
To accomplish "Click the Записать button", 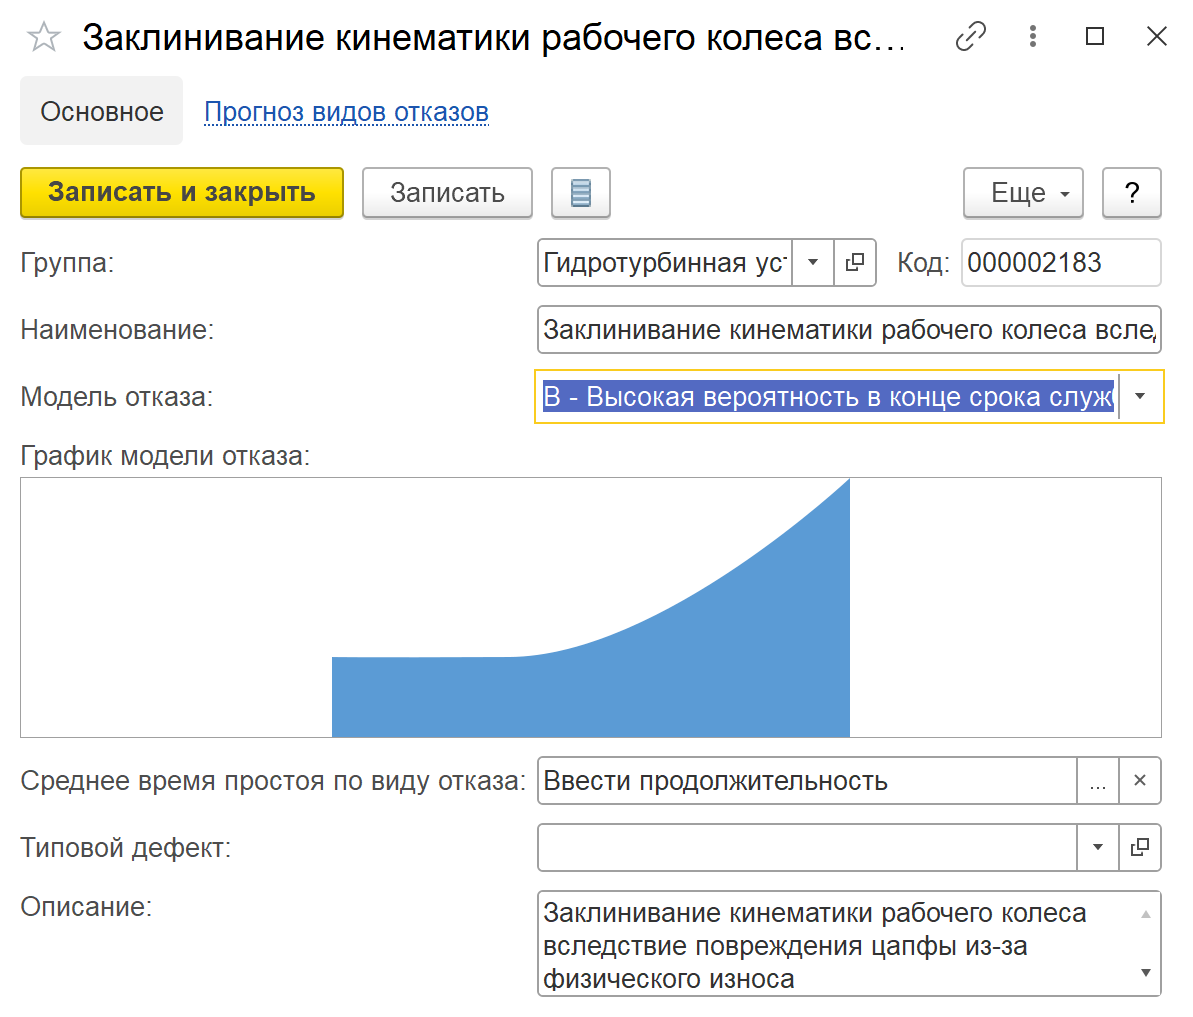I will tap(447, 193).
